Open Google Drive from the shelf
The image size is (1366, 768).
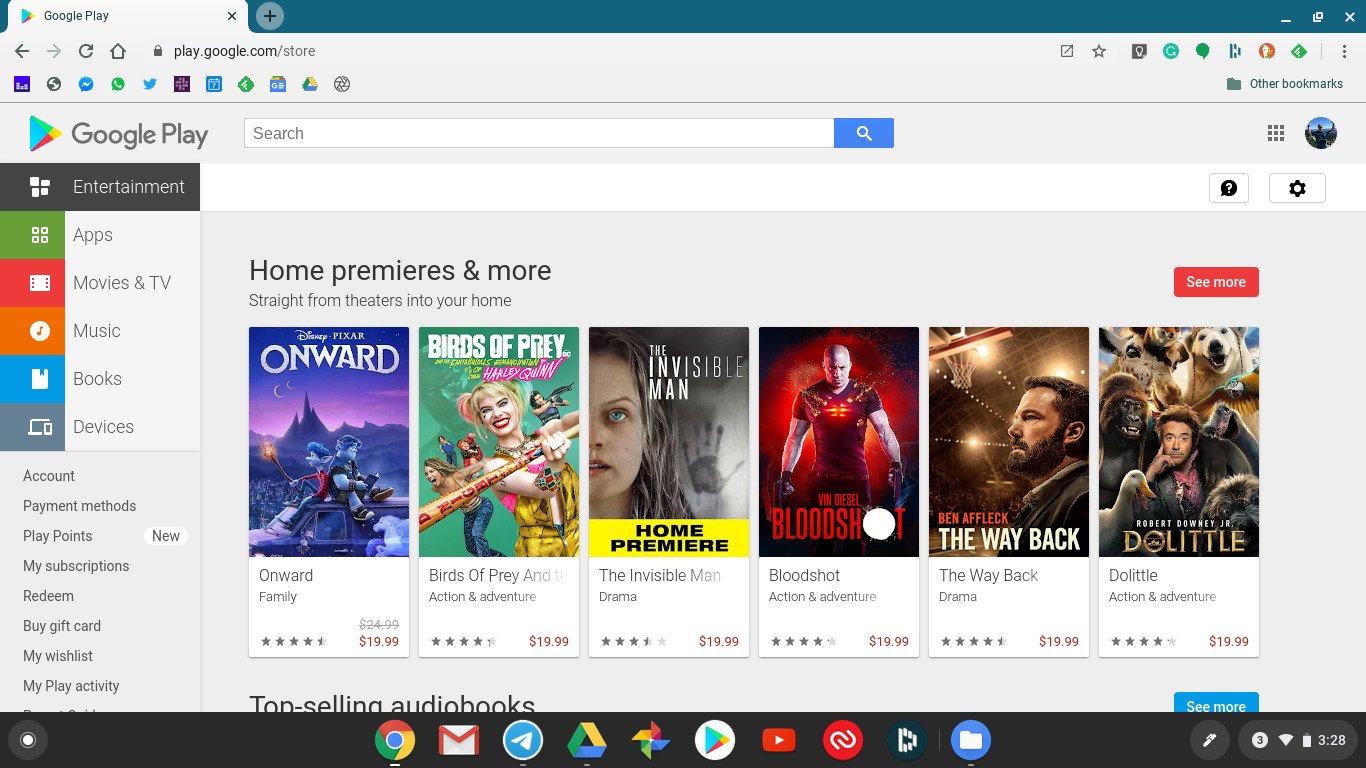click(x=587, y=740)
